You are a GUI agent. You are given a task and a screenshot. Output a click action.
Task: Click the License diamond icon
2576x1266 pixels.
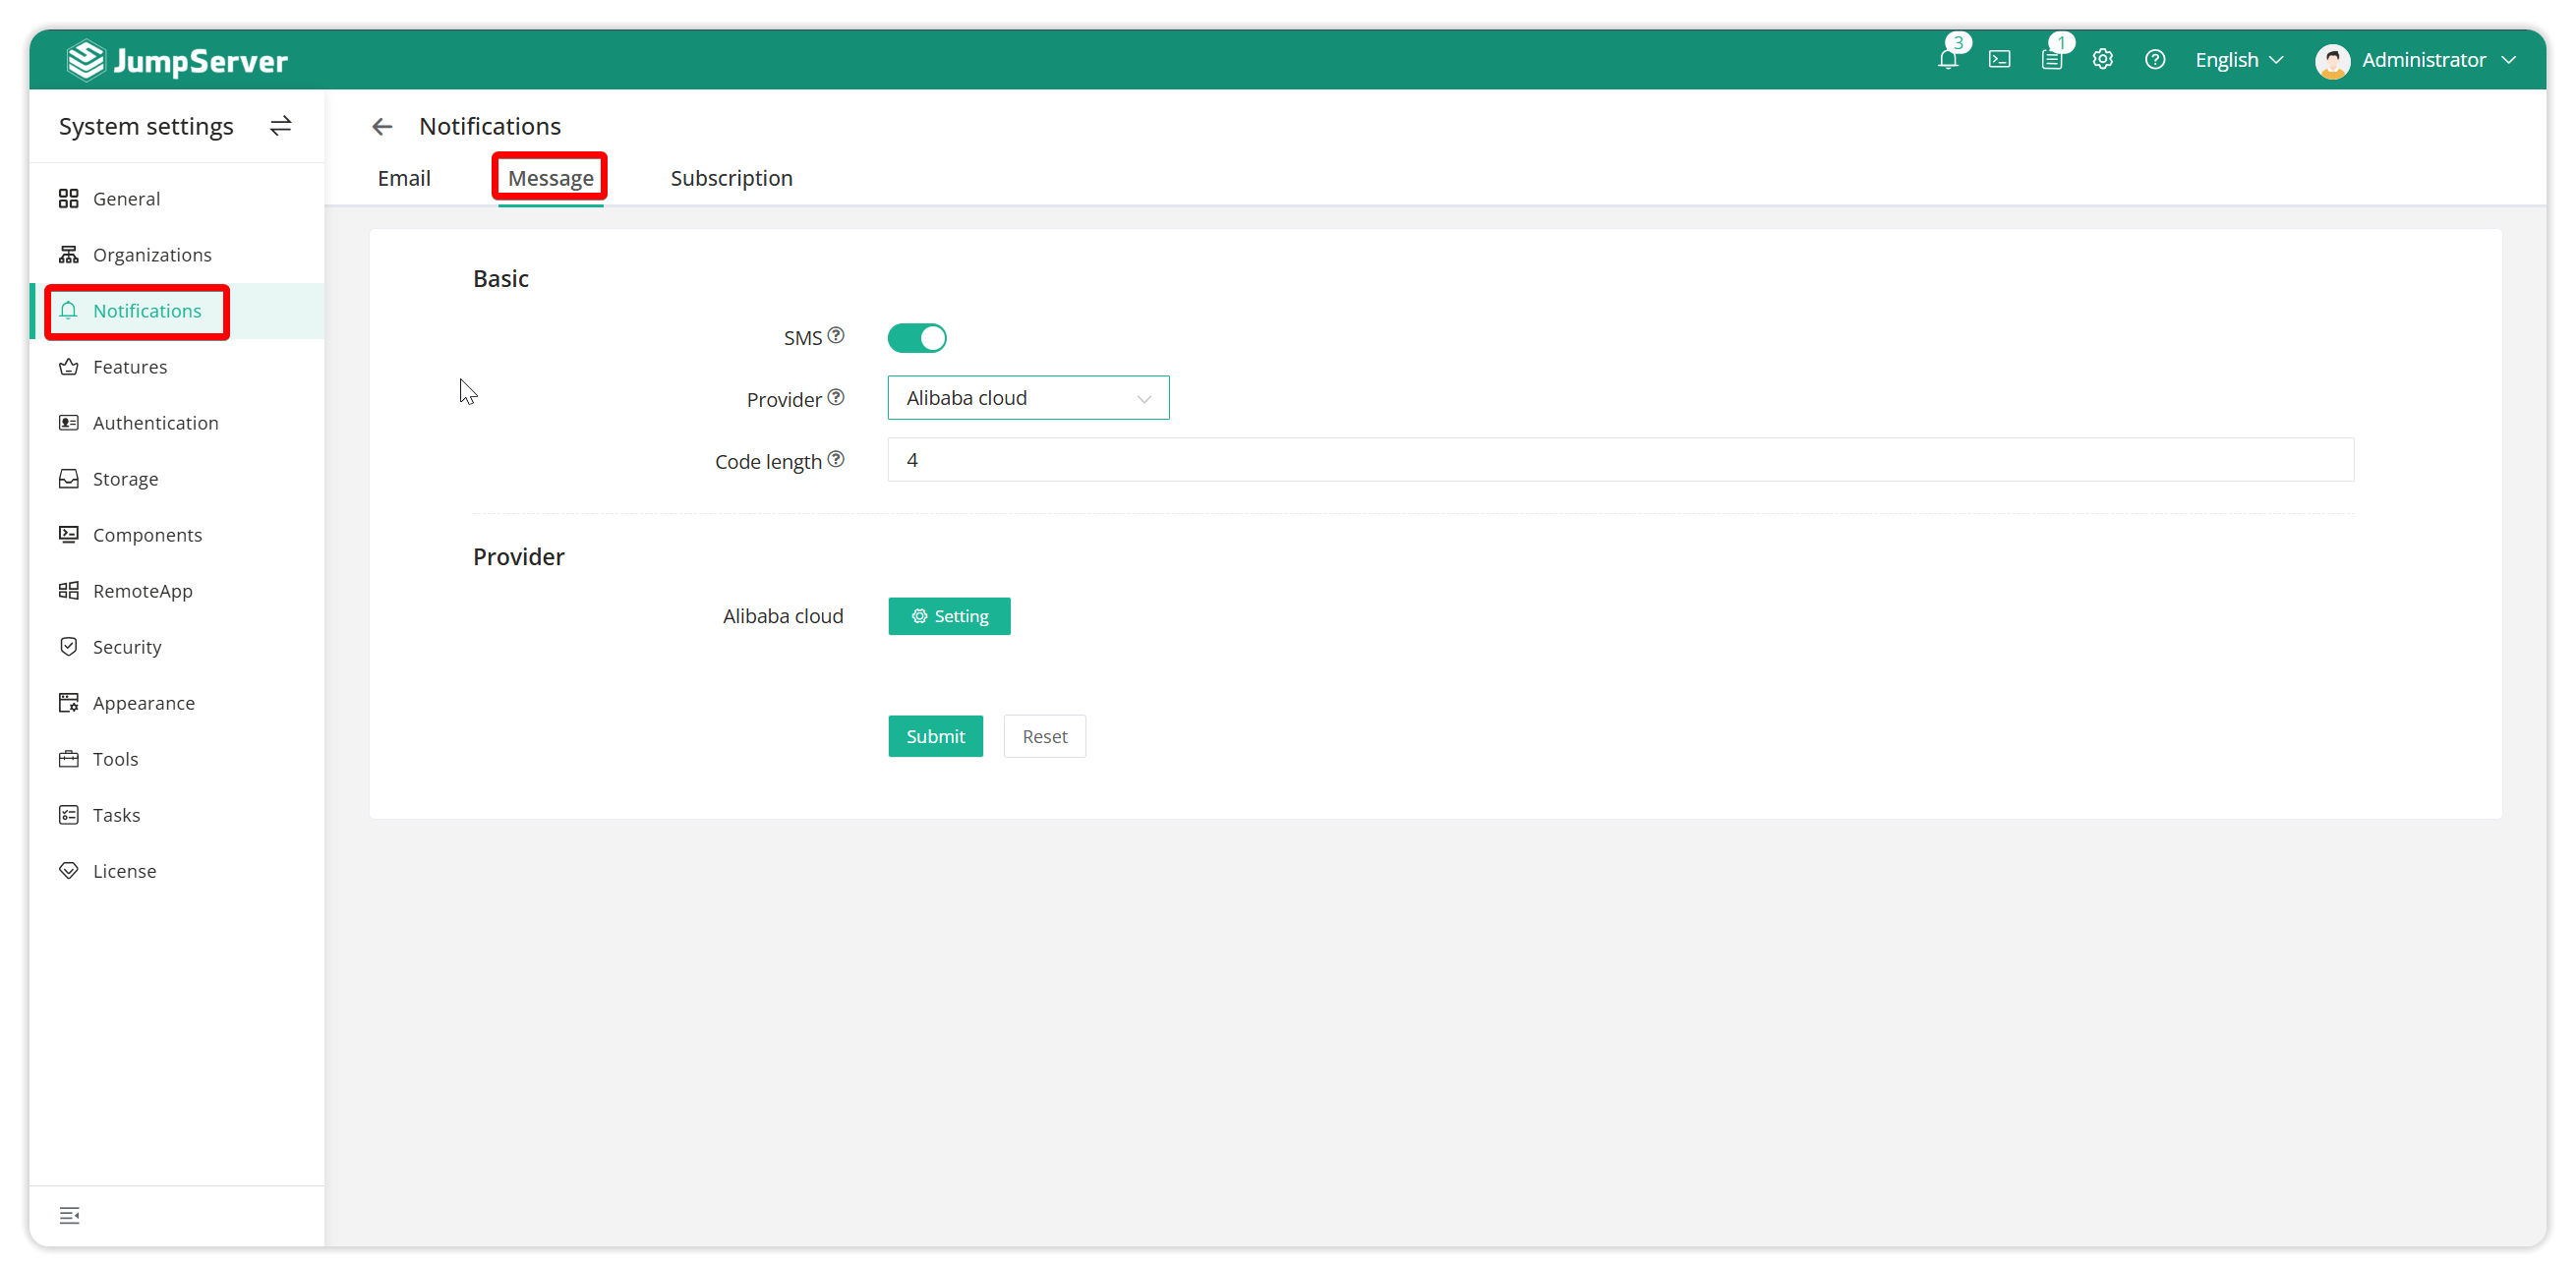(x=68, y=870)
